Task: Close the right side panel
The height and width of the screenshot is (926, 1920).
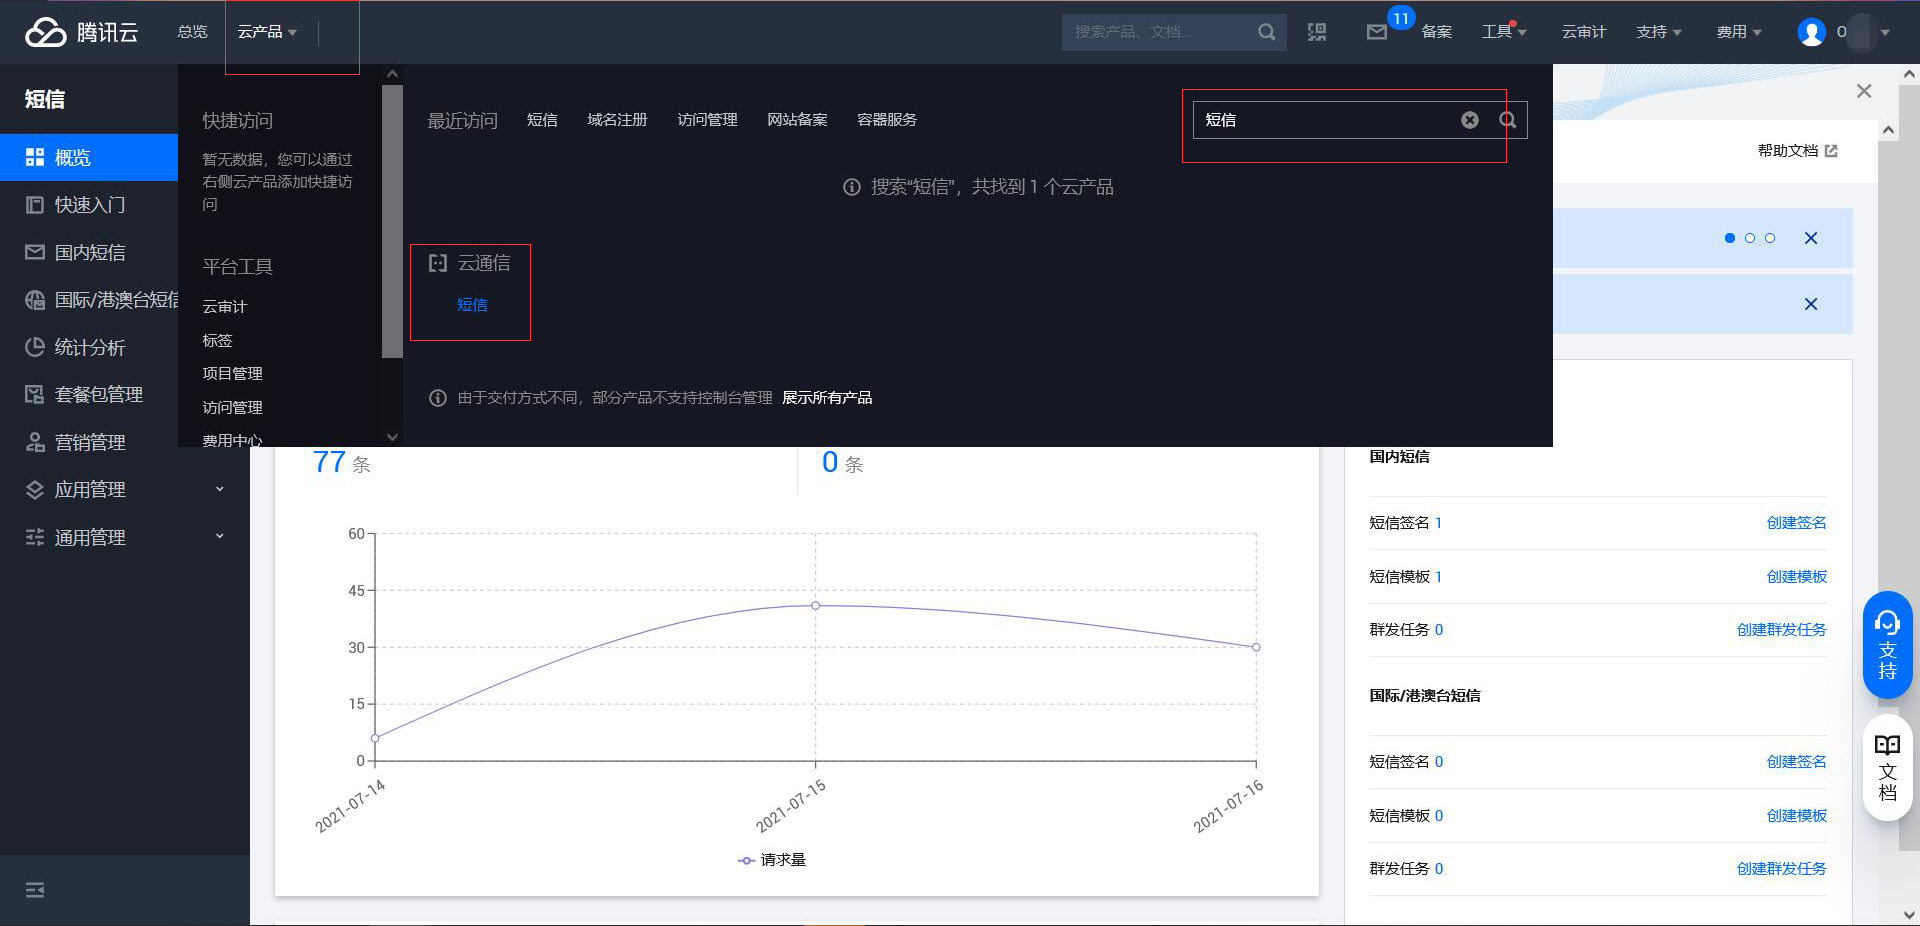Action: [1864, 91]
